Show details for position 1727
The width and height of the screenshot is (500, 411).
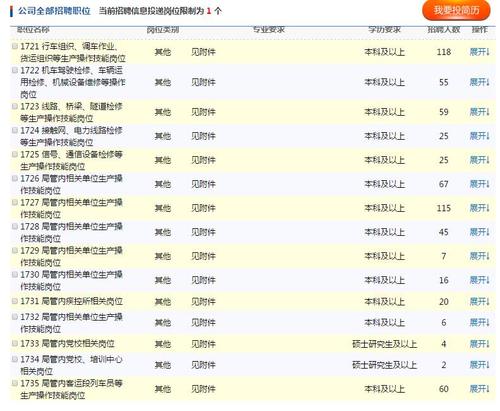point(479,208)
